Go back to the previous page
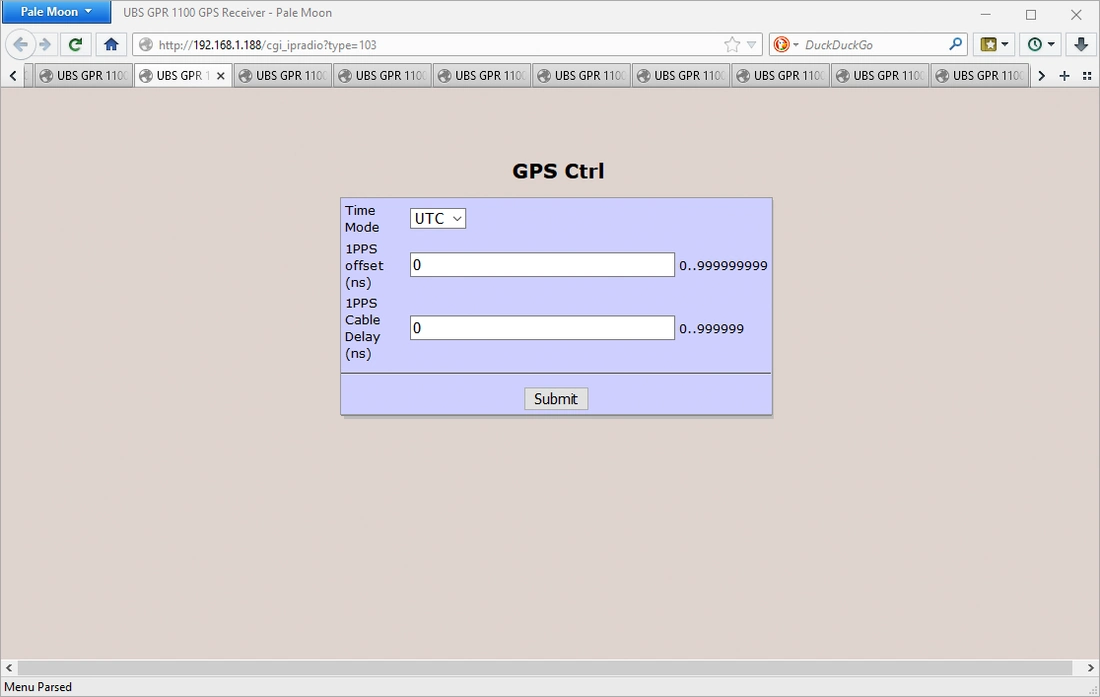The height and width of the screenshot is (697, 1100). 20,45
